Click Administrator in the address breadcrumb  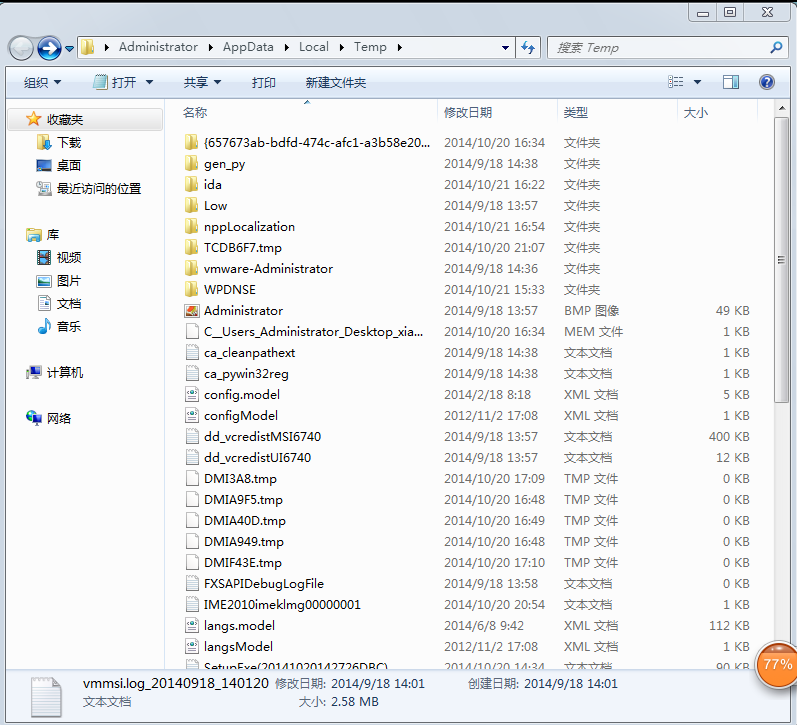(x=158, y=47)
